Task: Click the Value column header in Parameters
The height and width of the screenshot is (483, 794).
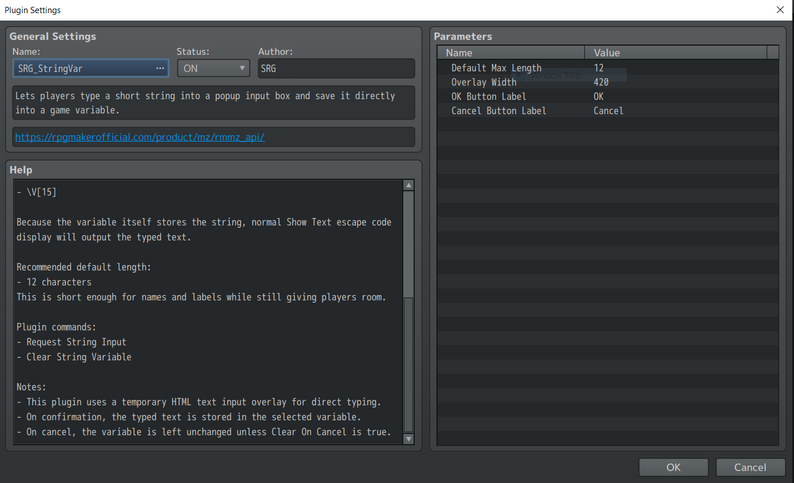Action: click(676, 53)
